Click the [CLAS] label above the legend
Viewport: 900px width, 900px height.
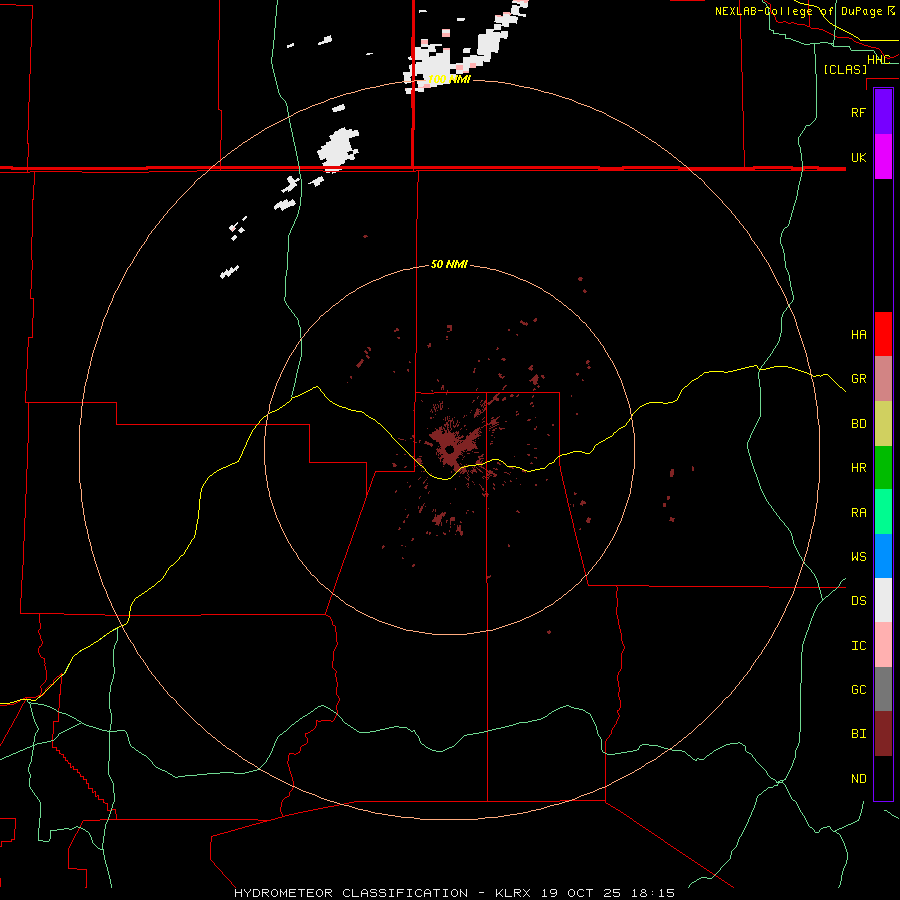click(845, 69)
